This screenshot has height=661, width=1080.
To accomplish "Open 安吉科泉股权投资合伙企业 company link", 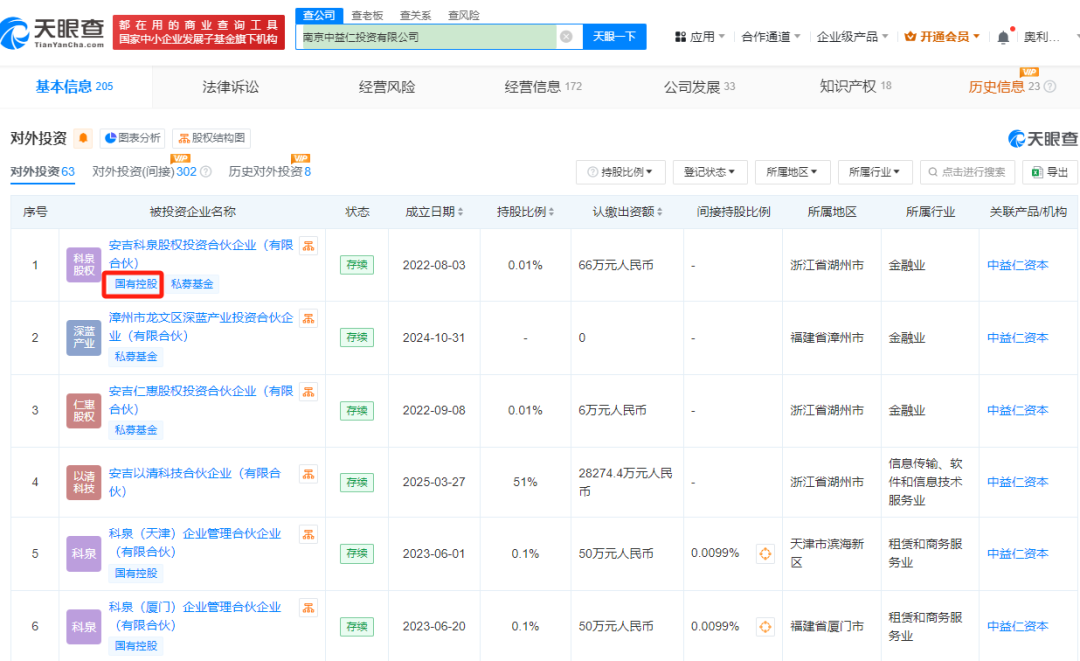I will click(201, 254).
